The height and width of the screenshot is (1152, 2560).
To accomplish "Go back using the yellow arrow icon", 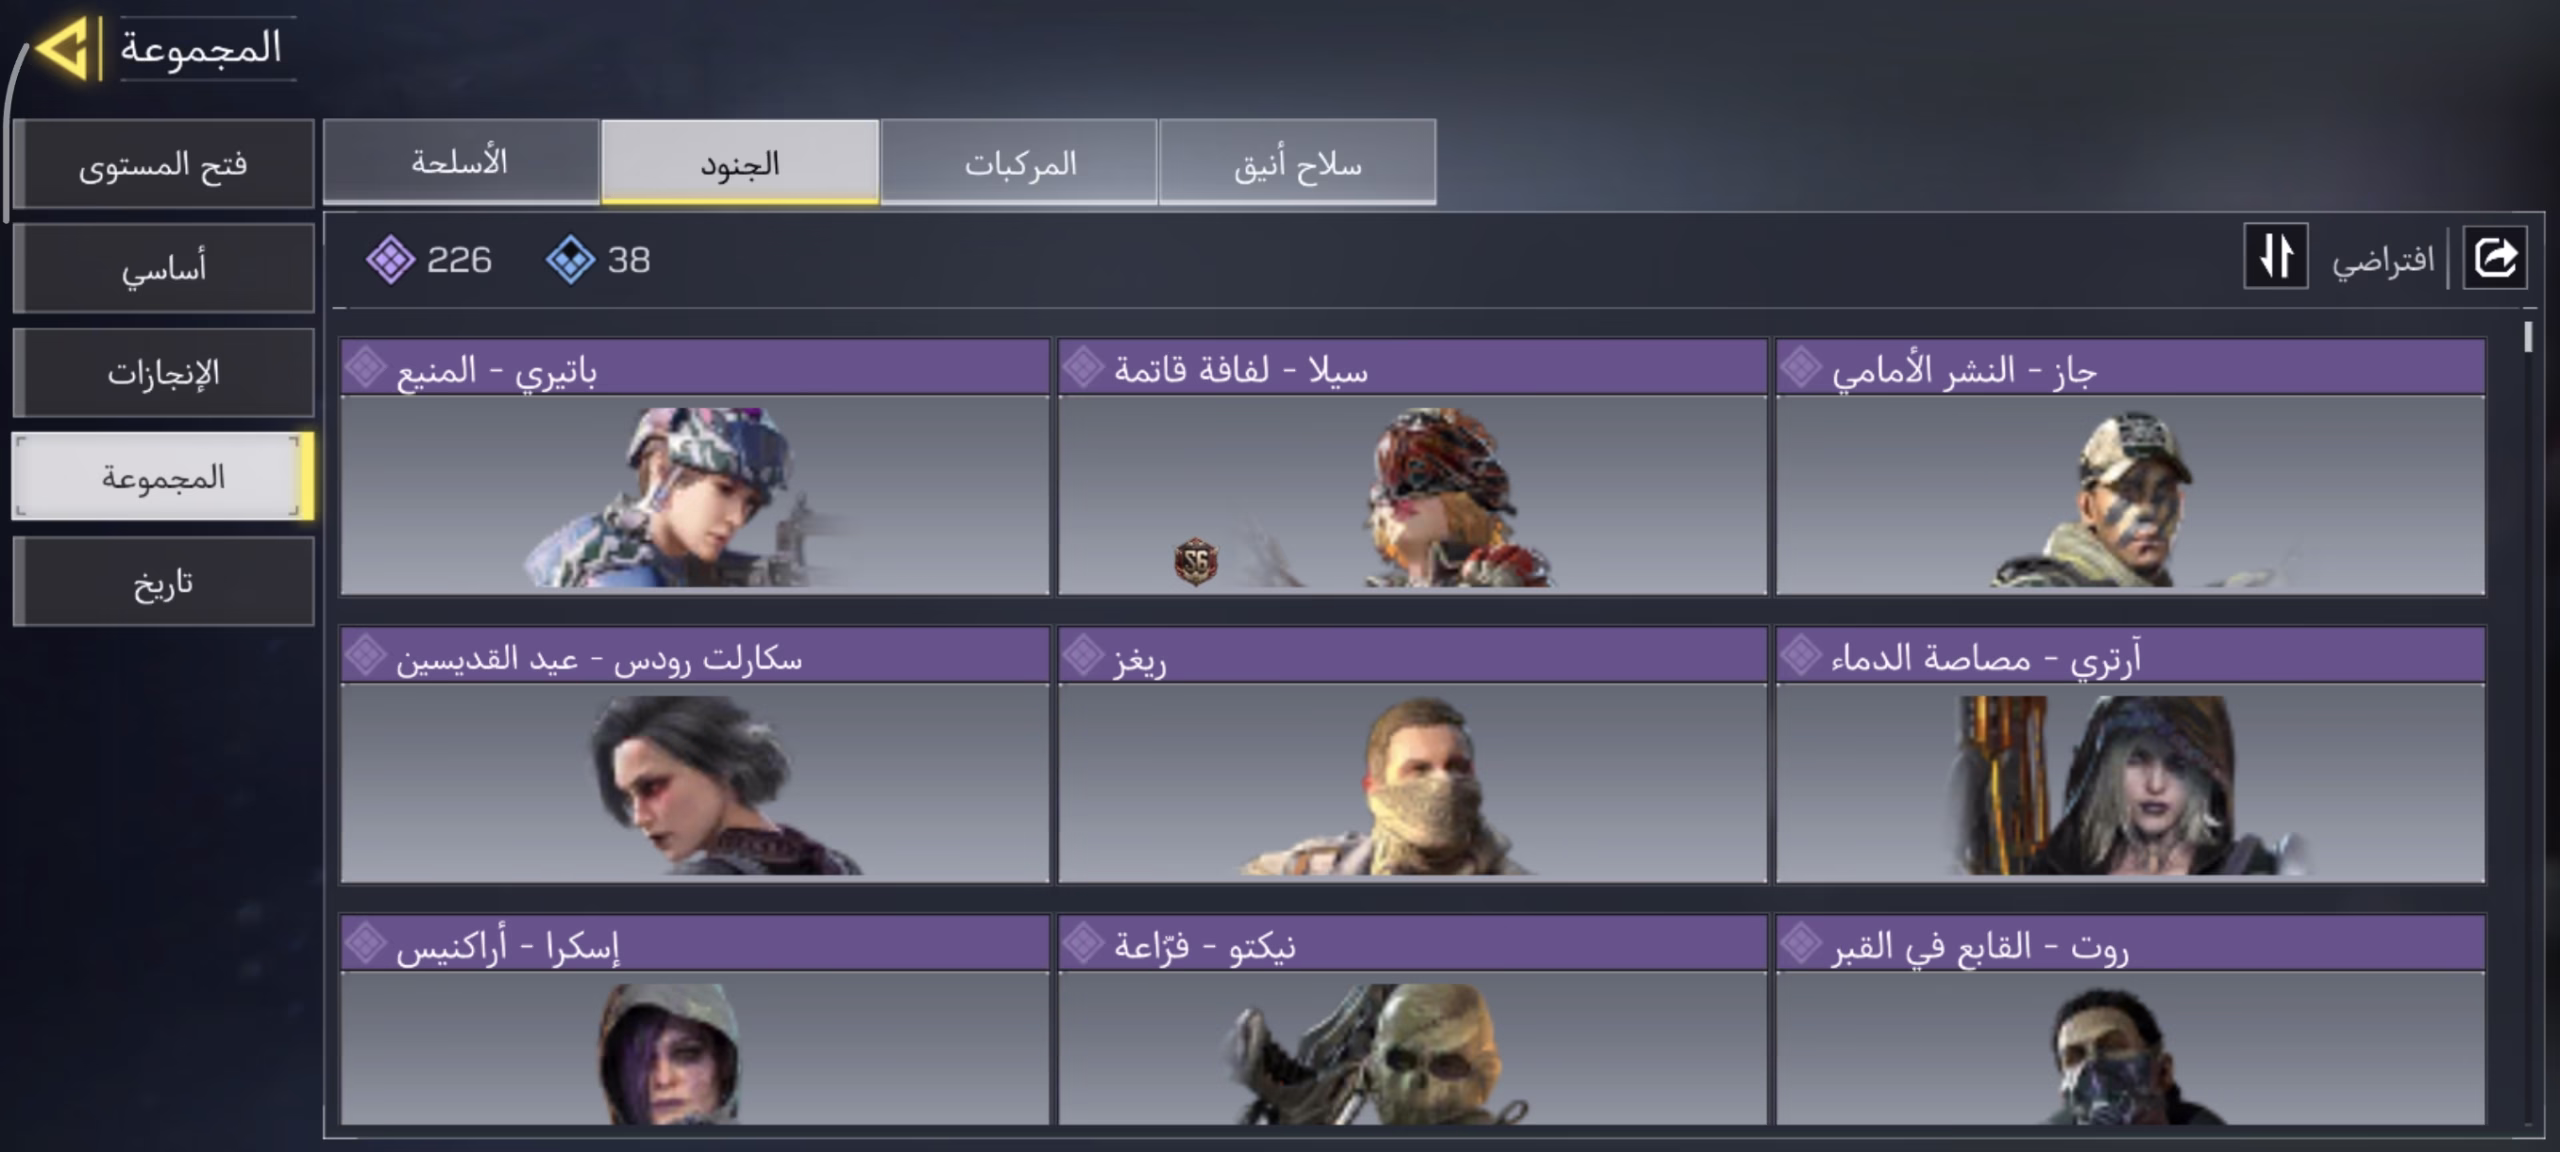I will tap(64, 48).
